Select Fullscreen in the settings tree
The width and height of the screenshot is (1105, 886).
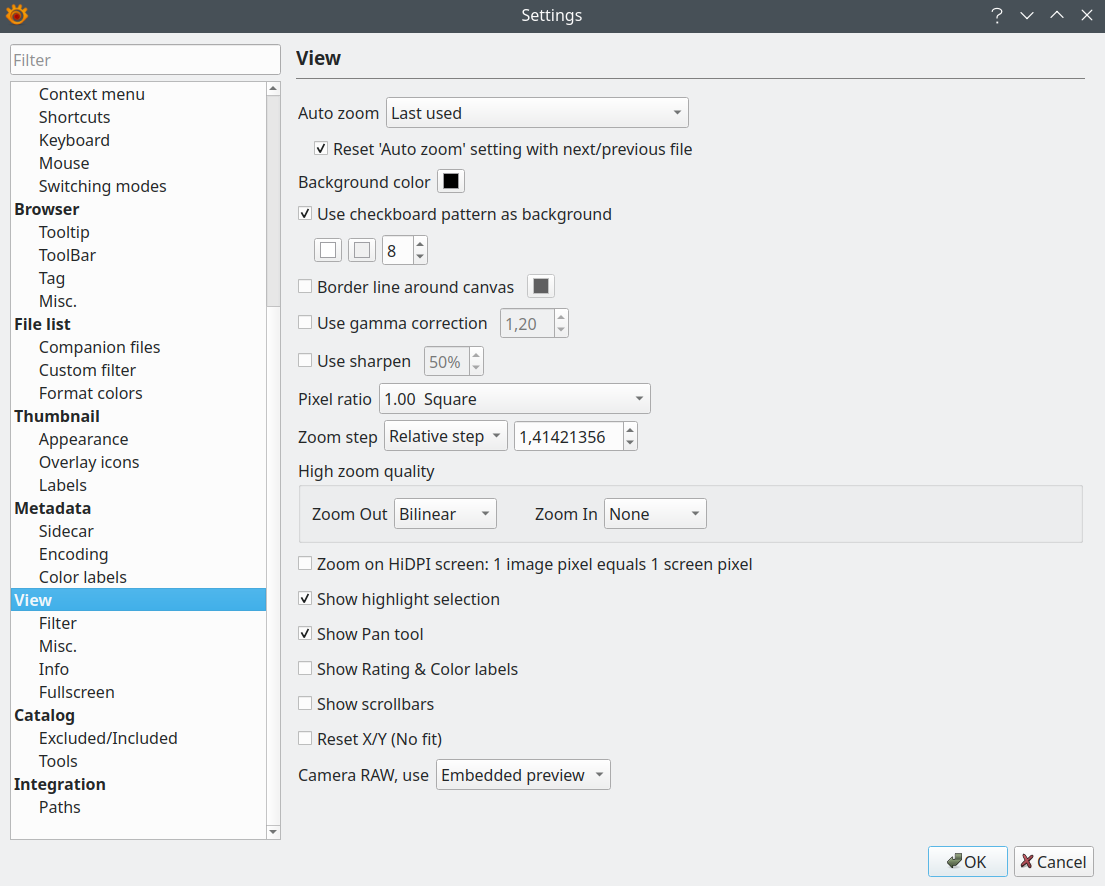point(76,692)
